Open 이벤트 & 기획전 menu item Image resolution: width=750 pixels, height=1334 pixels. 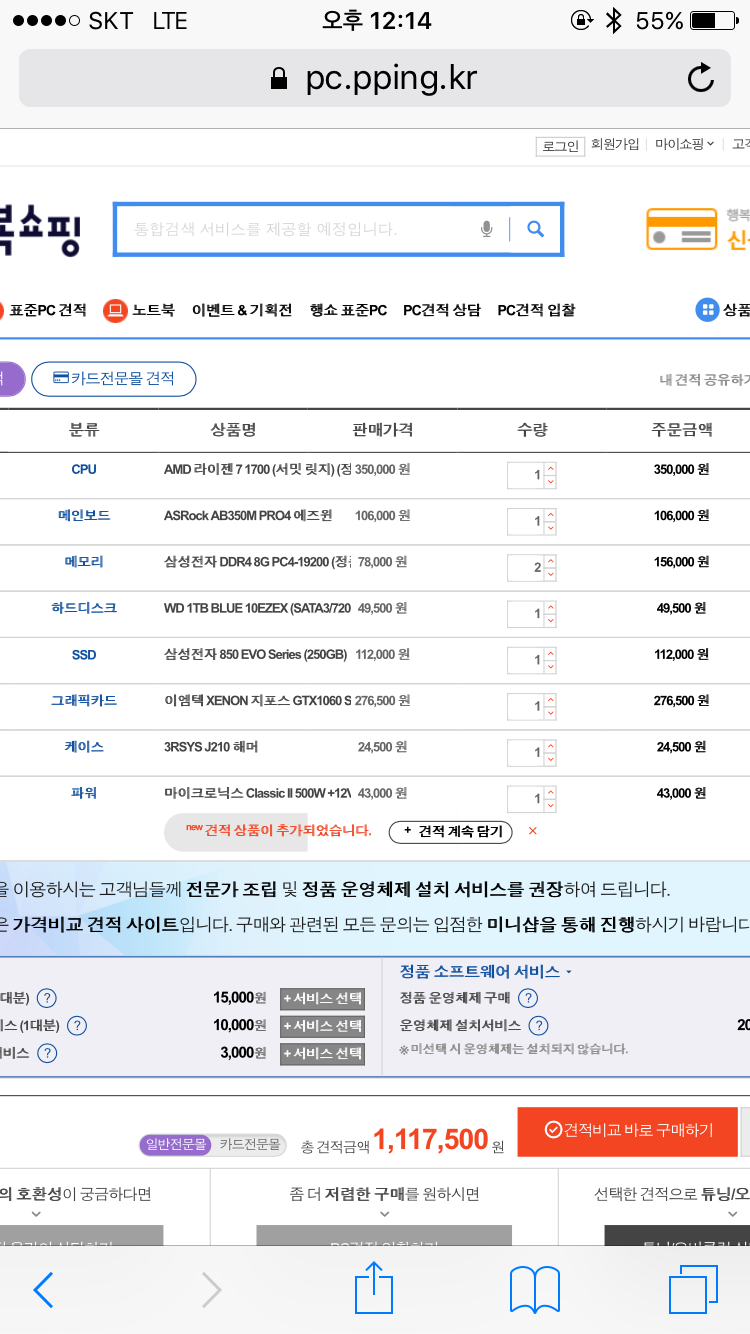pos(242,310)
